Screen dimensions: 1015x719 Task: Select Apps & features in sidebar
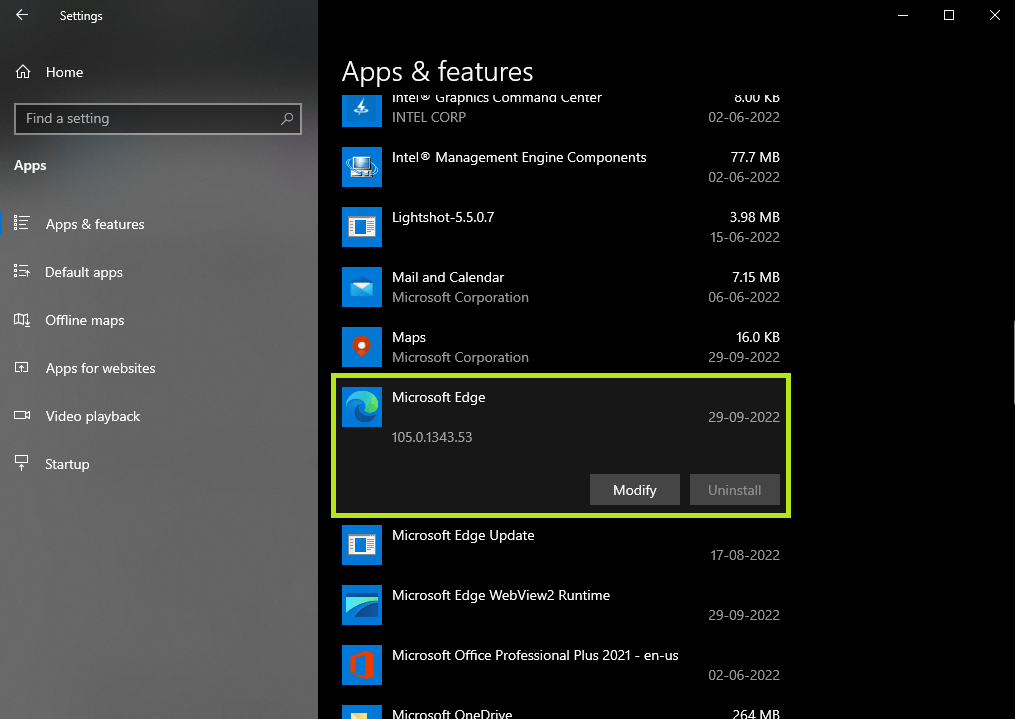click(x=159, y=224)
